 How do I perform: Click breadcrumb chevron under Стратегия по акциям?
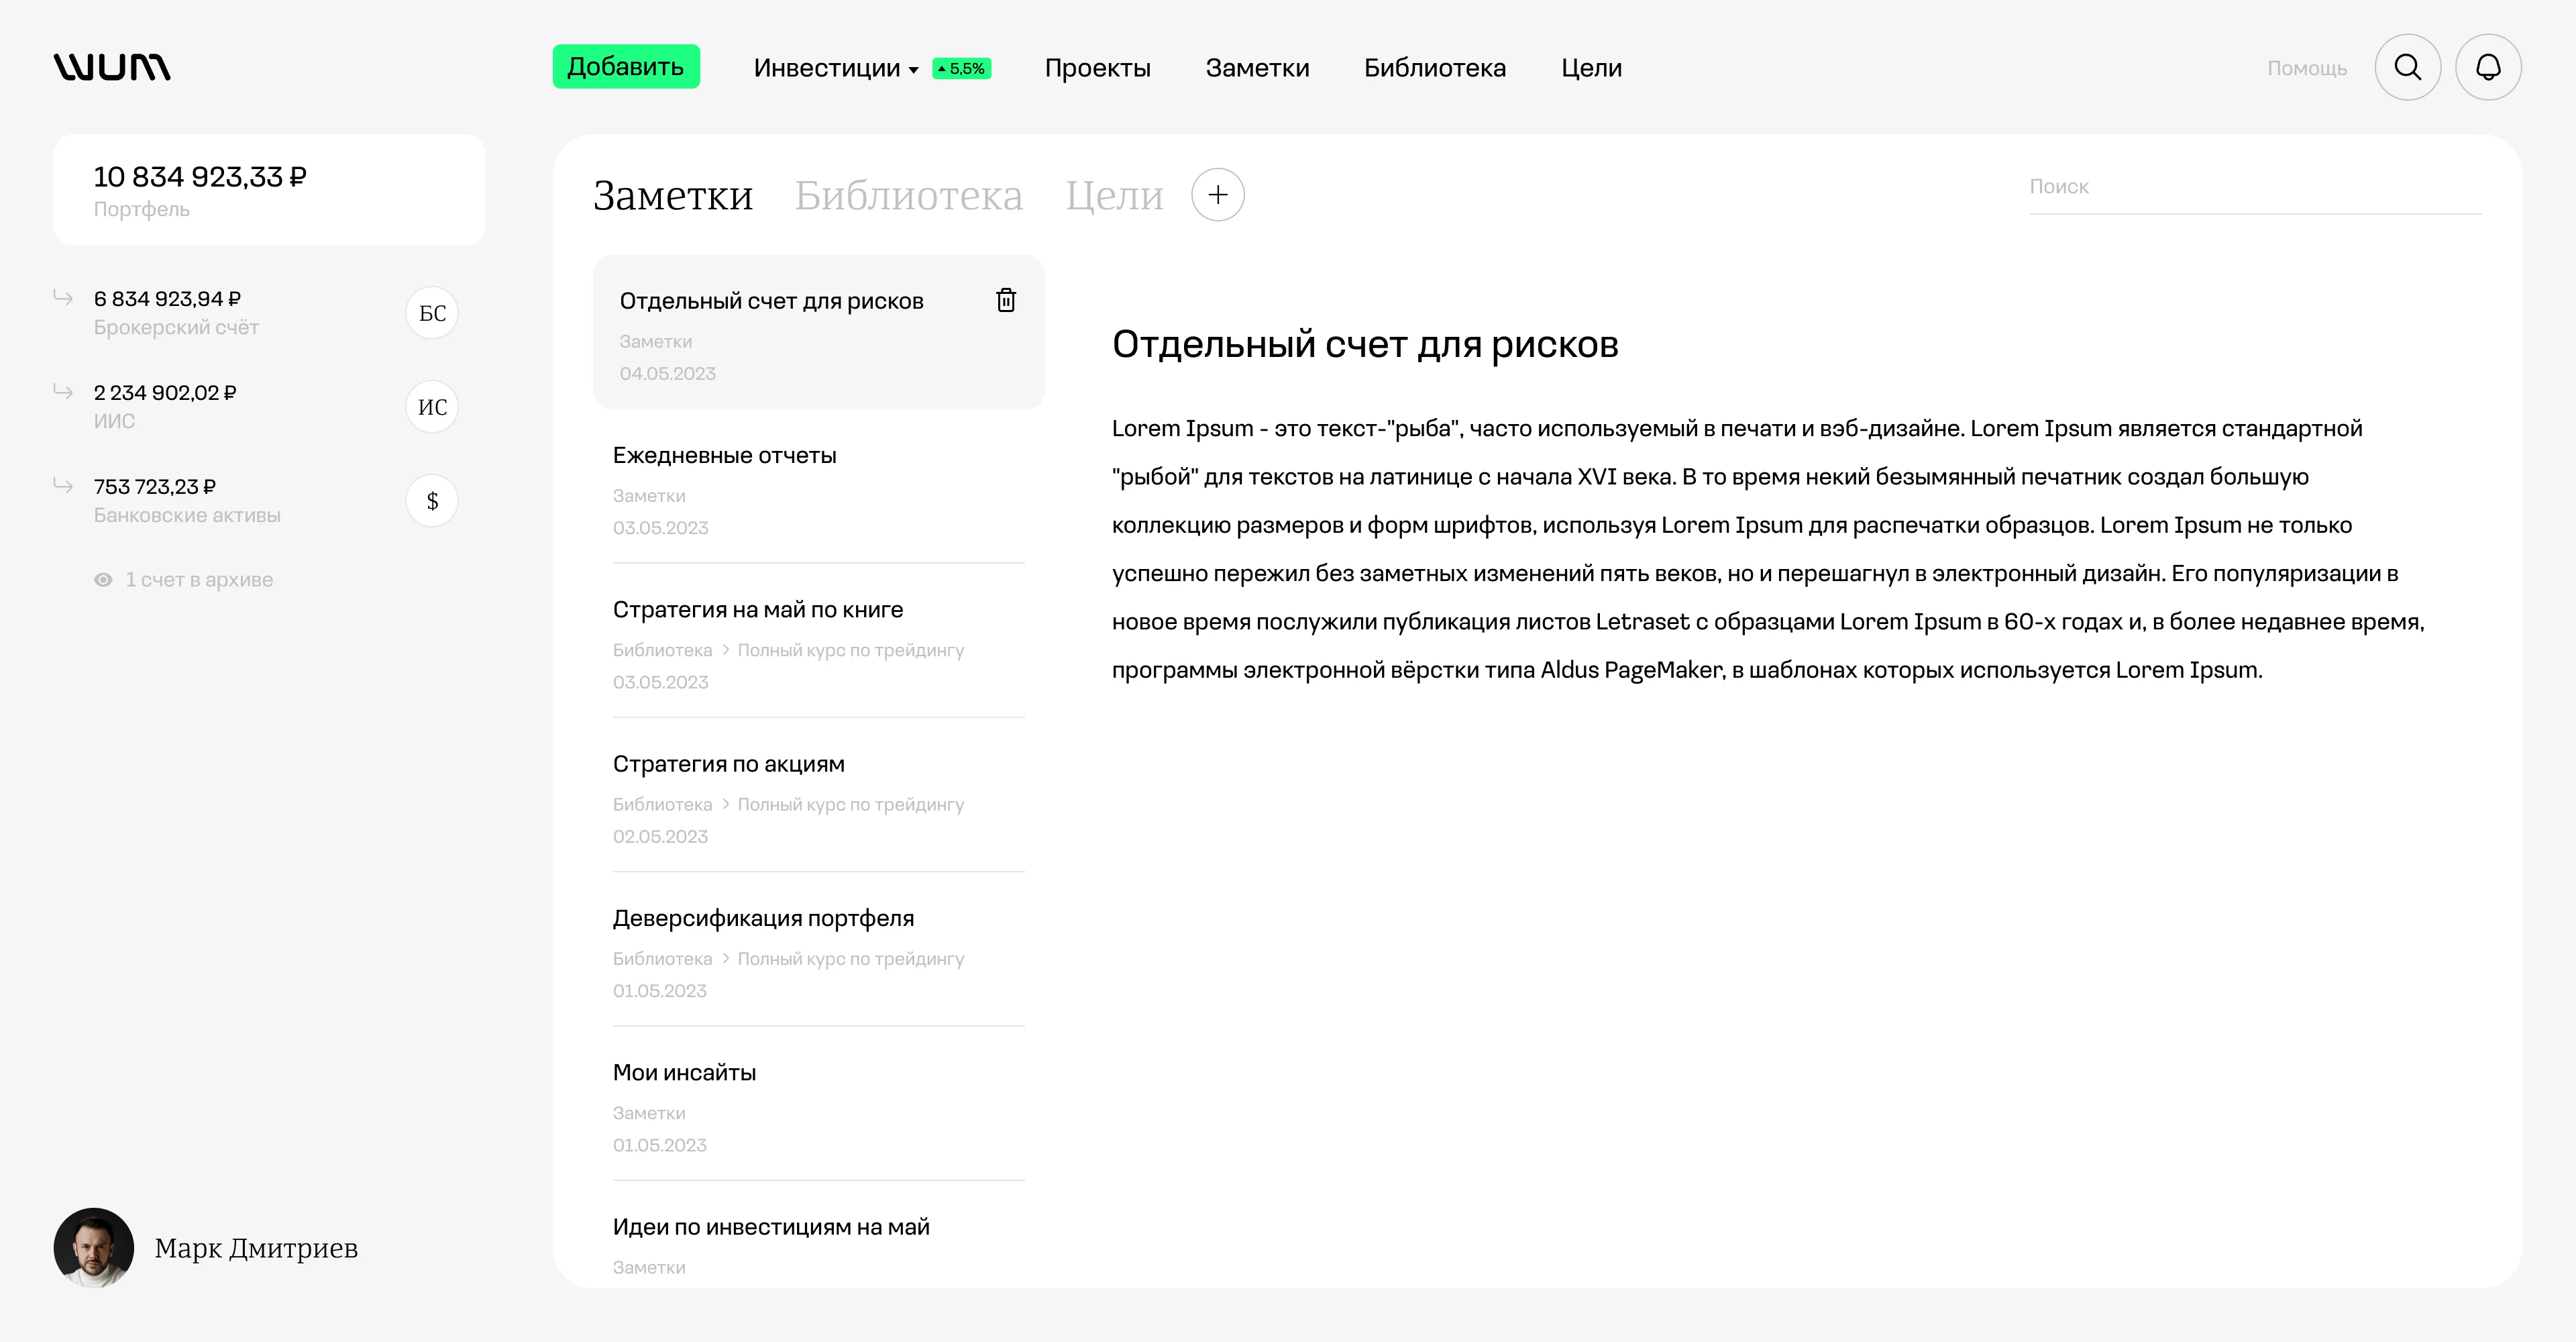725,804
